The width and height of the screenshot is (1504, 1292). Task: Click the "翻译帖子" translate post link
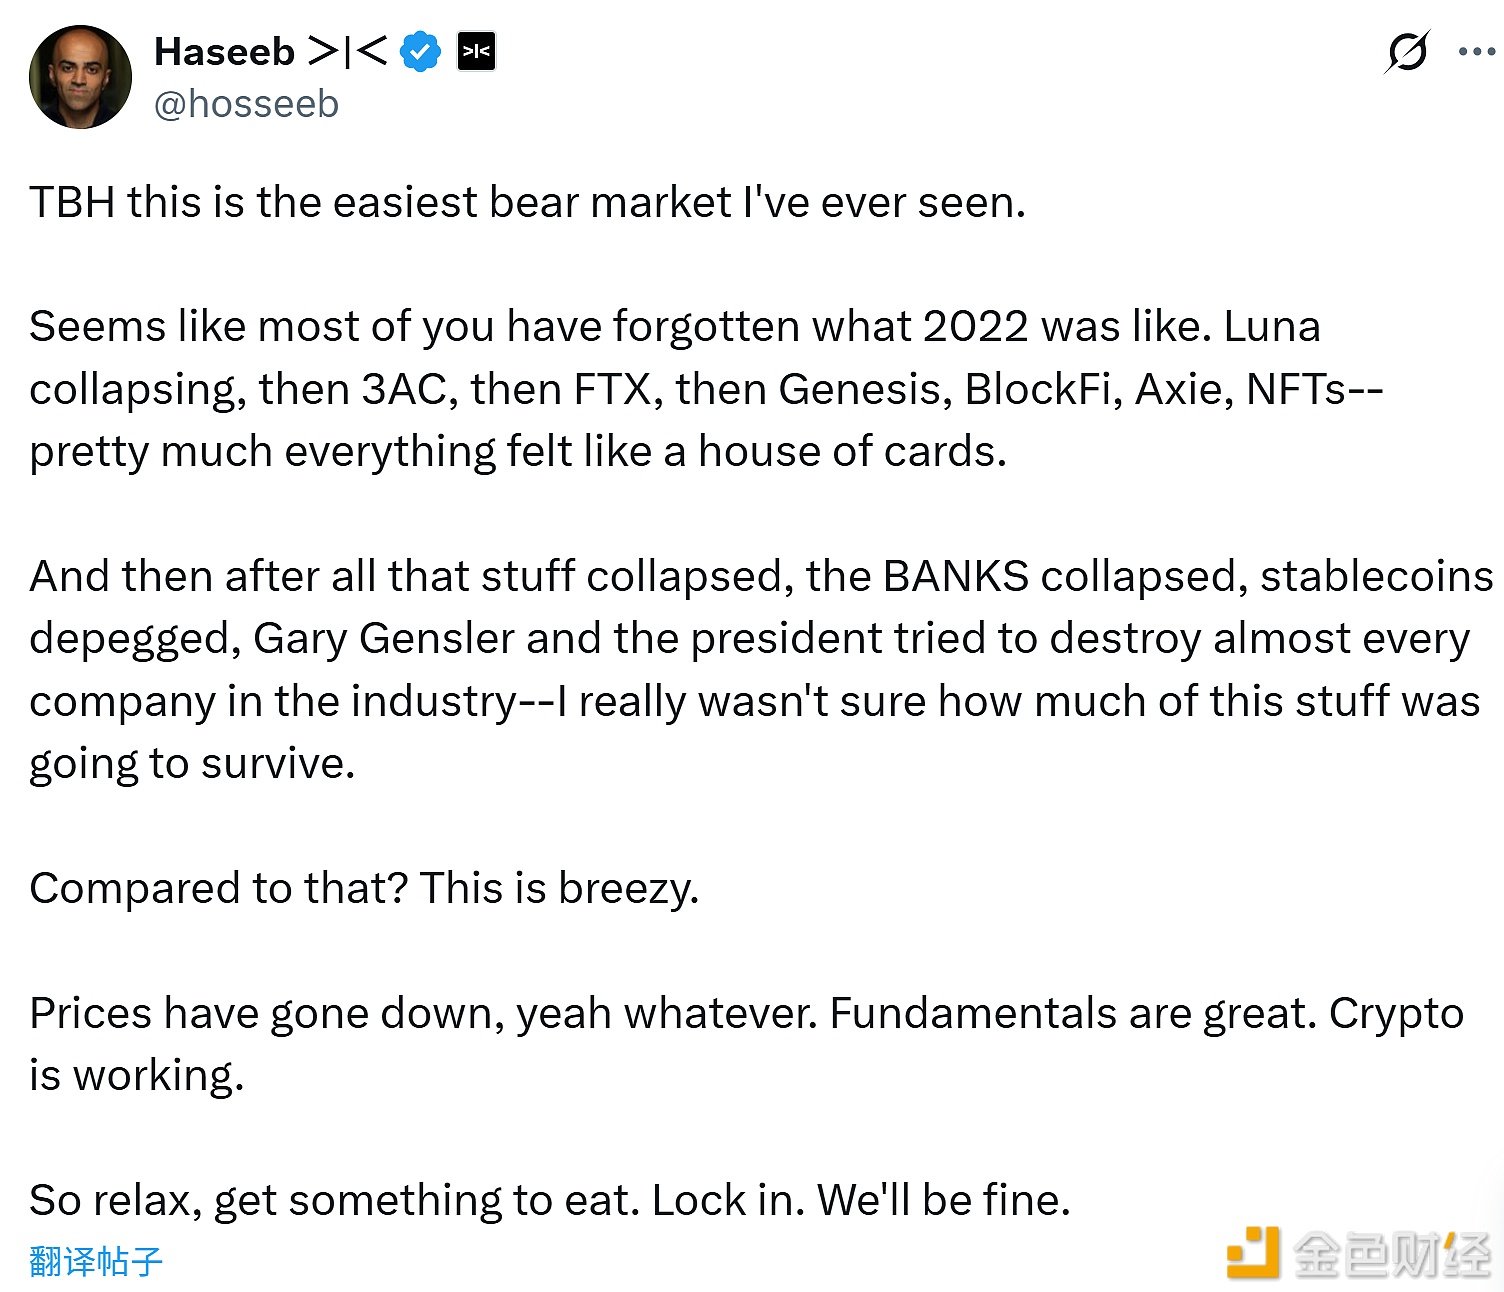point(96,1261)
